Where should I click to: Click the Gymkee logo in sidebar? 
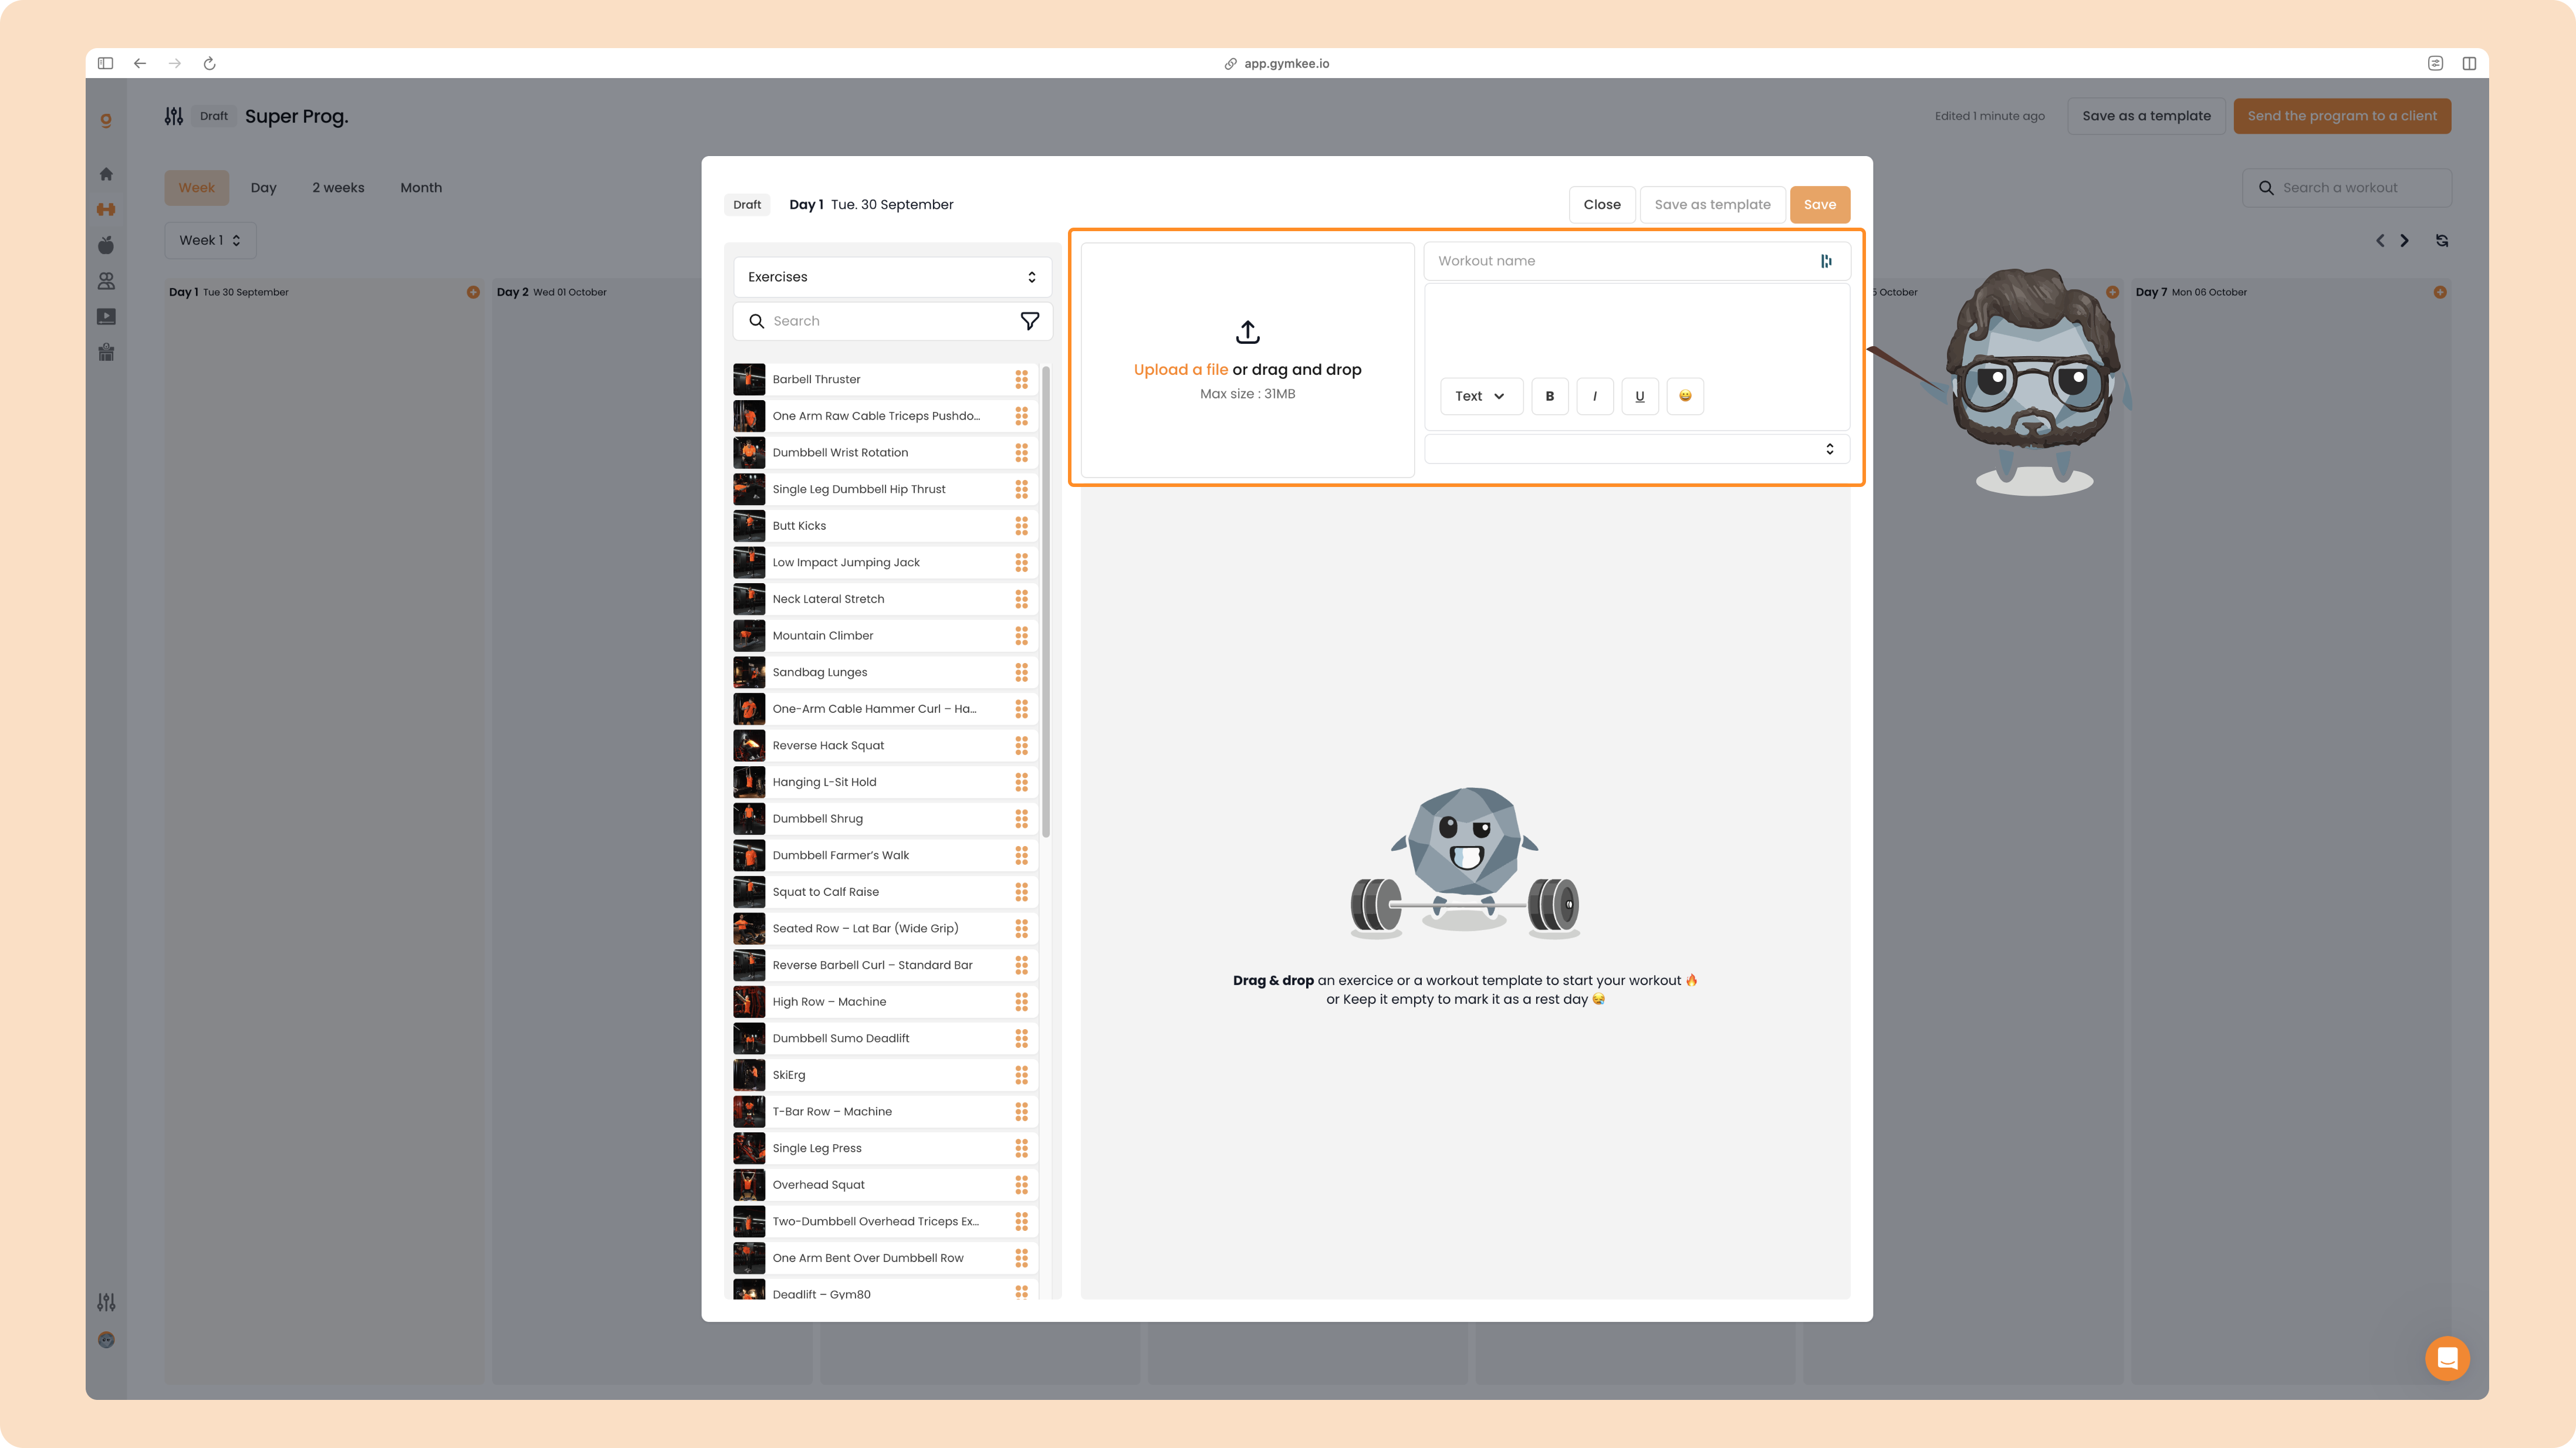click(x=106, y=120)
